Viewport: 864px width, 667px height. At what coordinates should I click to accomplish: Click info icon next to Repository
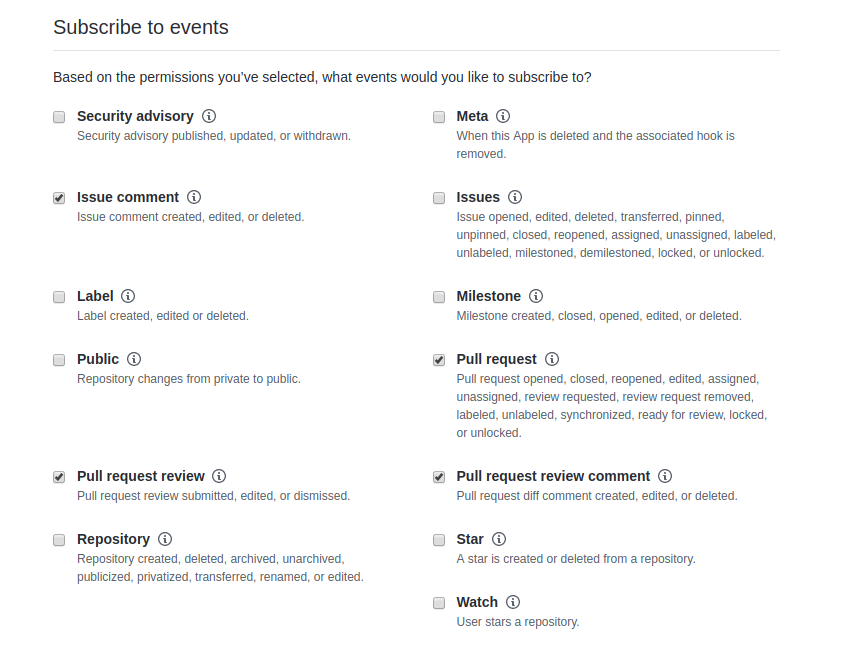165,539
